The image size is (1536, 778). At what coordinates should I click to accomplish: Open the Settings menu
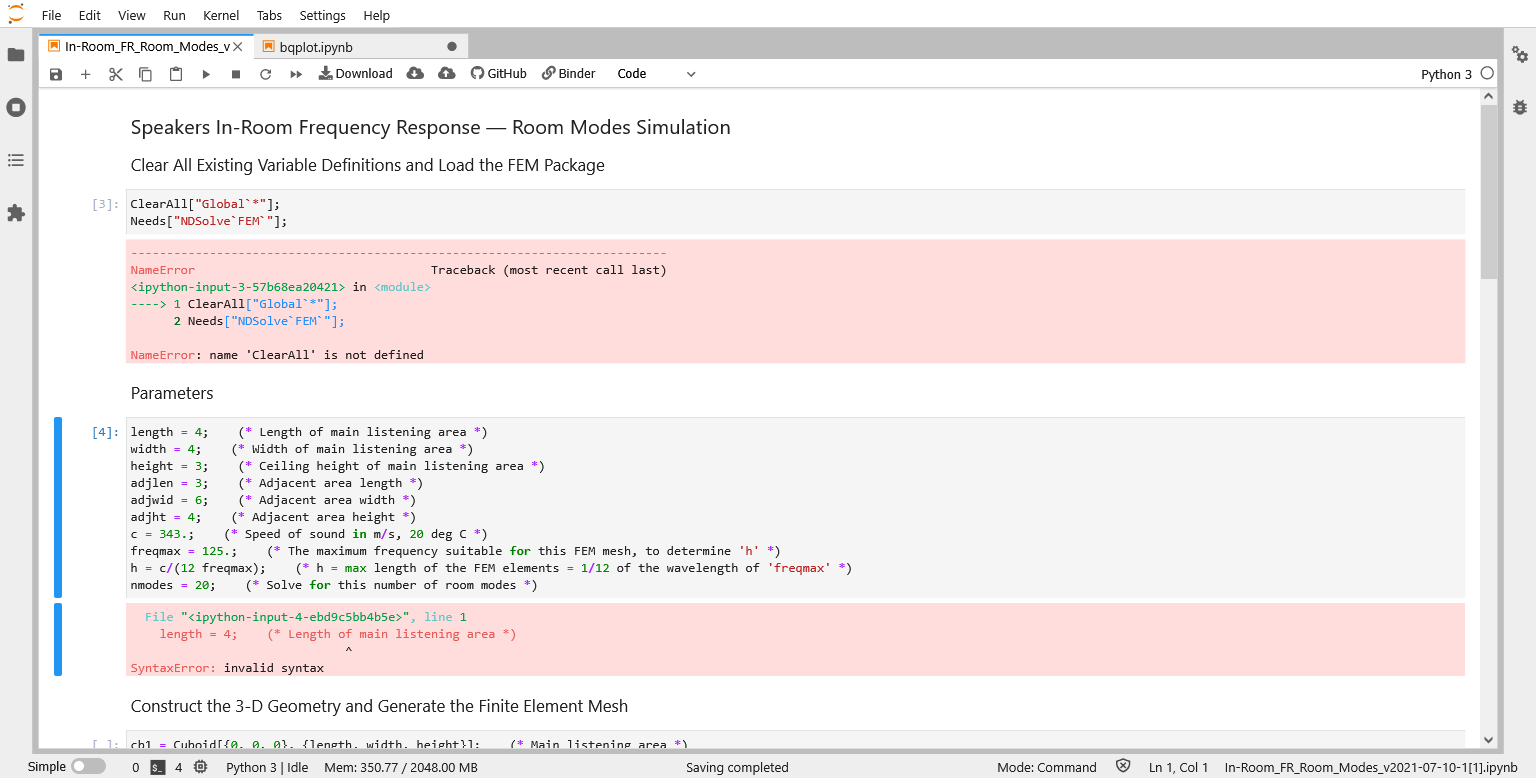click(x=322, y=15)
